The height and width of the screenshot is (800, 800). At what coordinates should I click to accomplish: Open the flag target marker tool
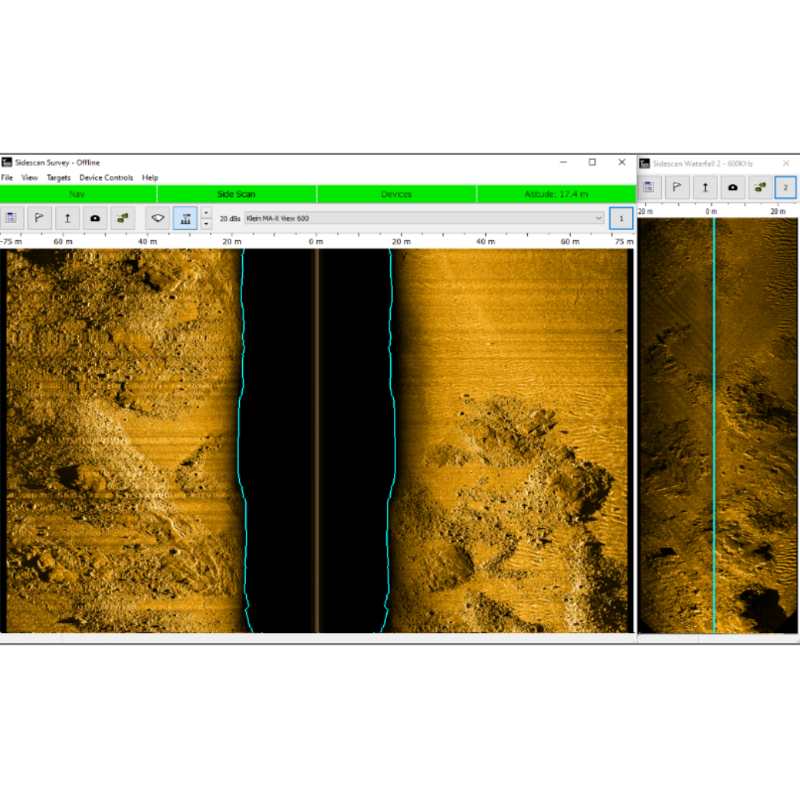pyautogui.click(x=40, y=218)
